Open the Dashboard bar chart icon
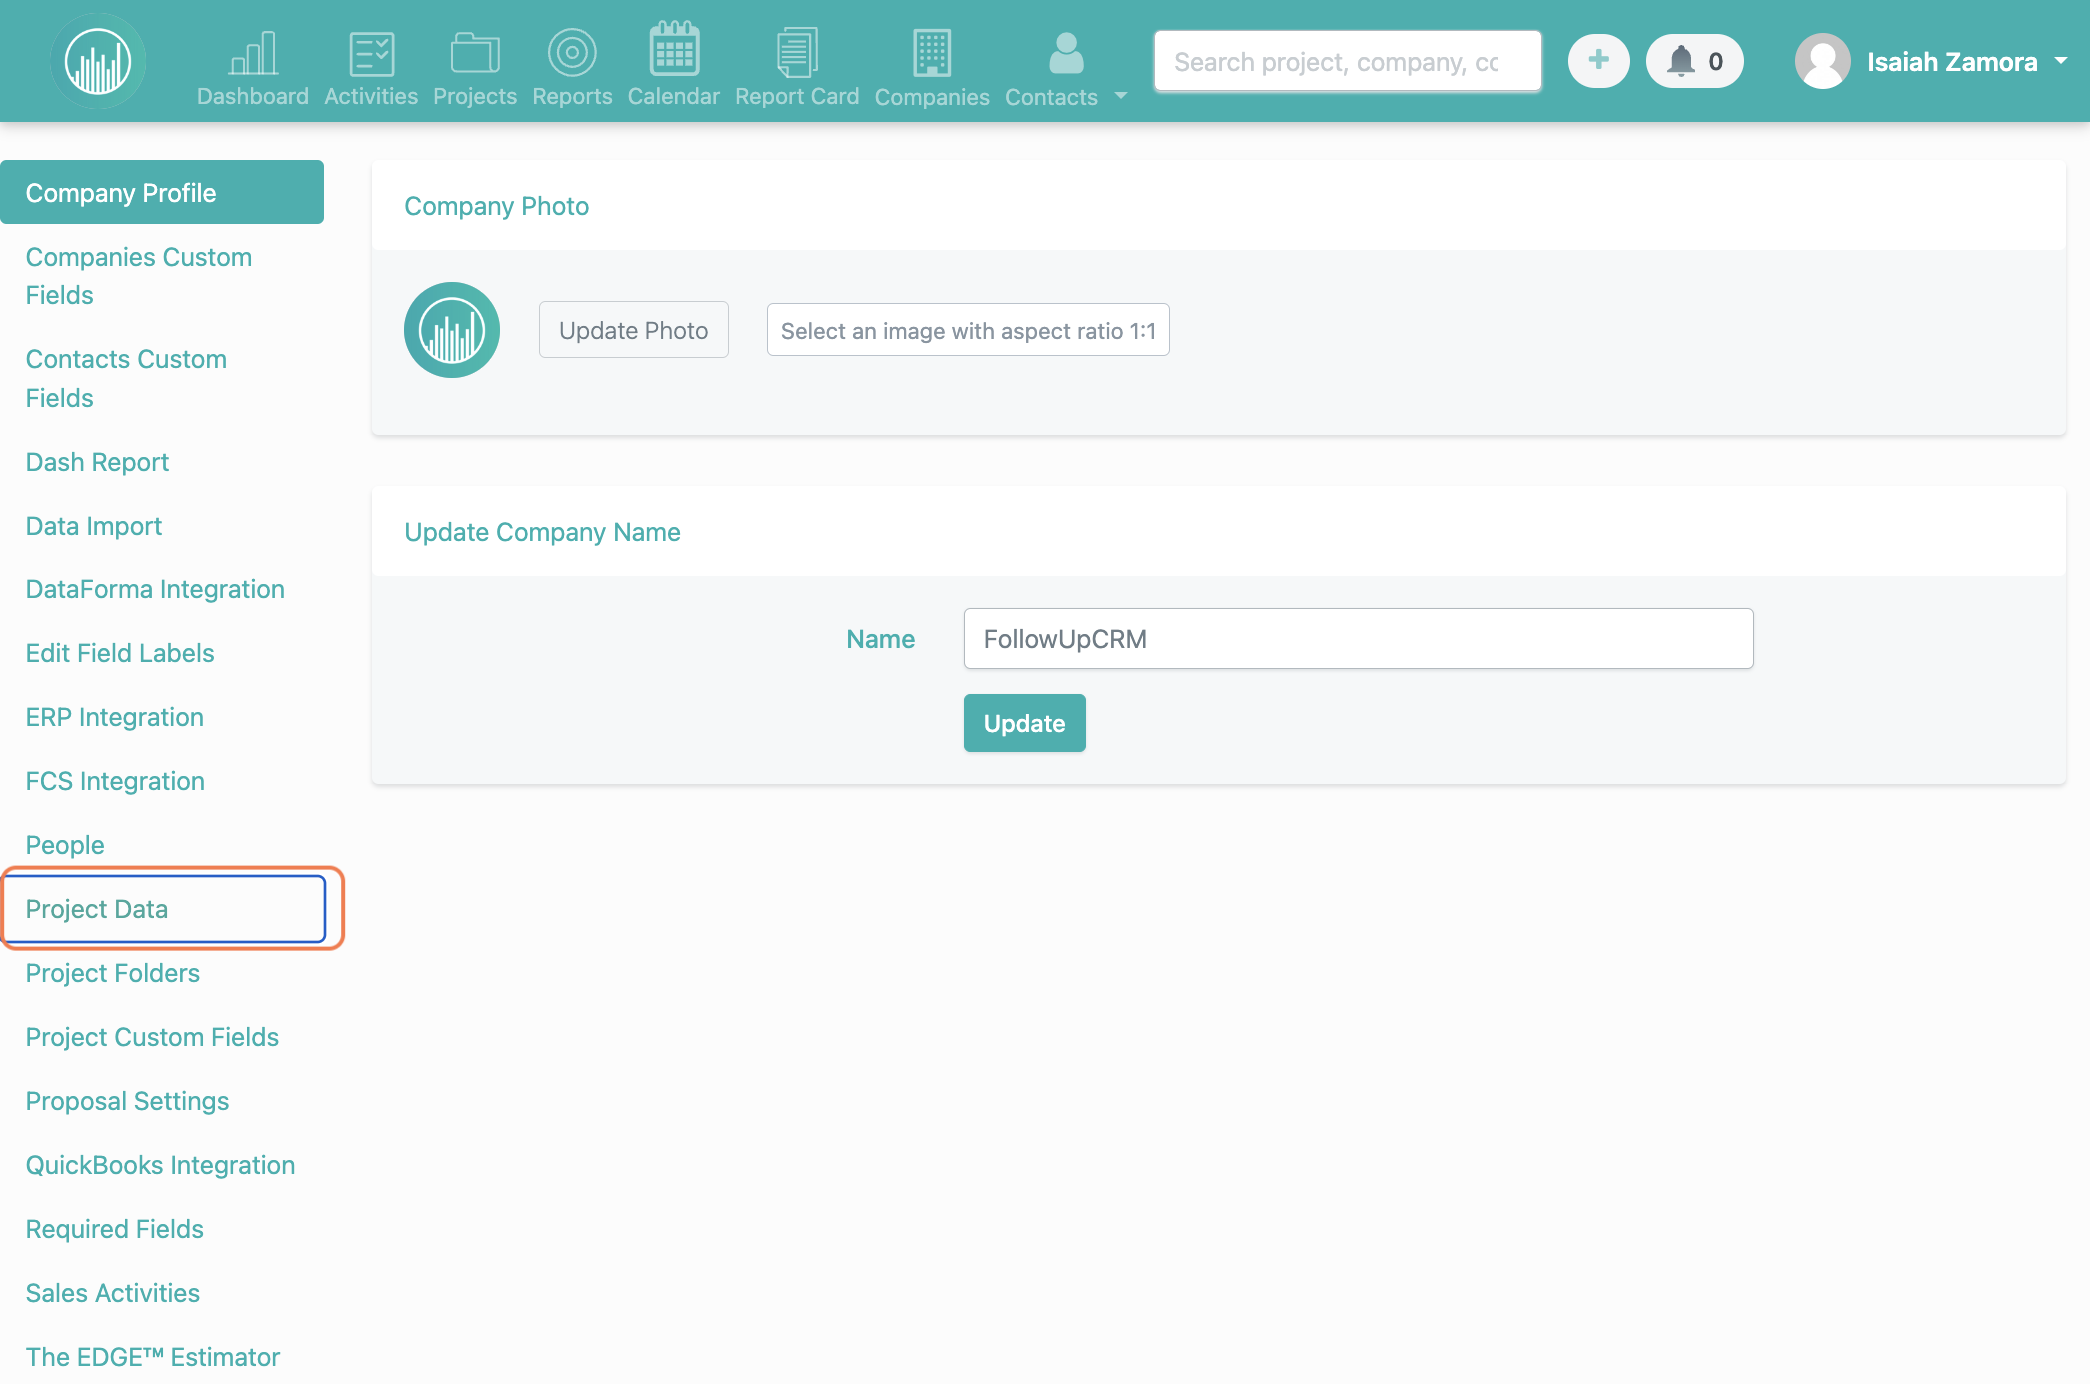The image size is (2090, 1384). (x=253, y=53)
